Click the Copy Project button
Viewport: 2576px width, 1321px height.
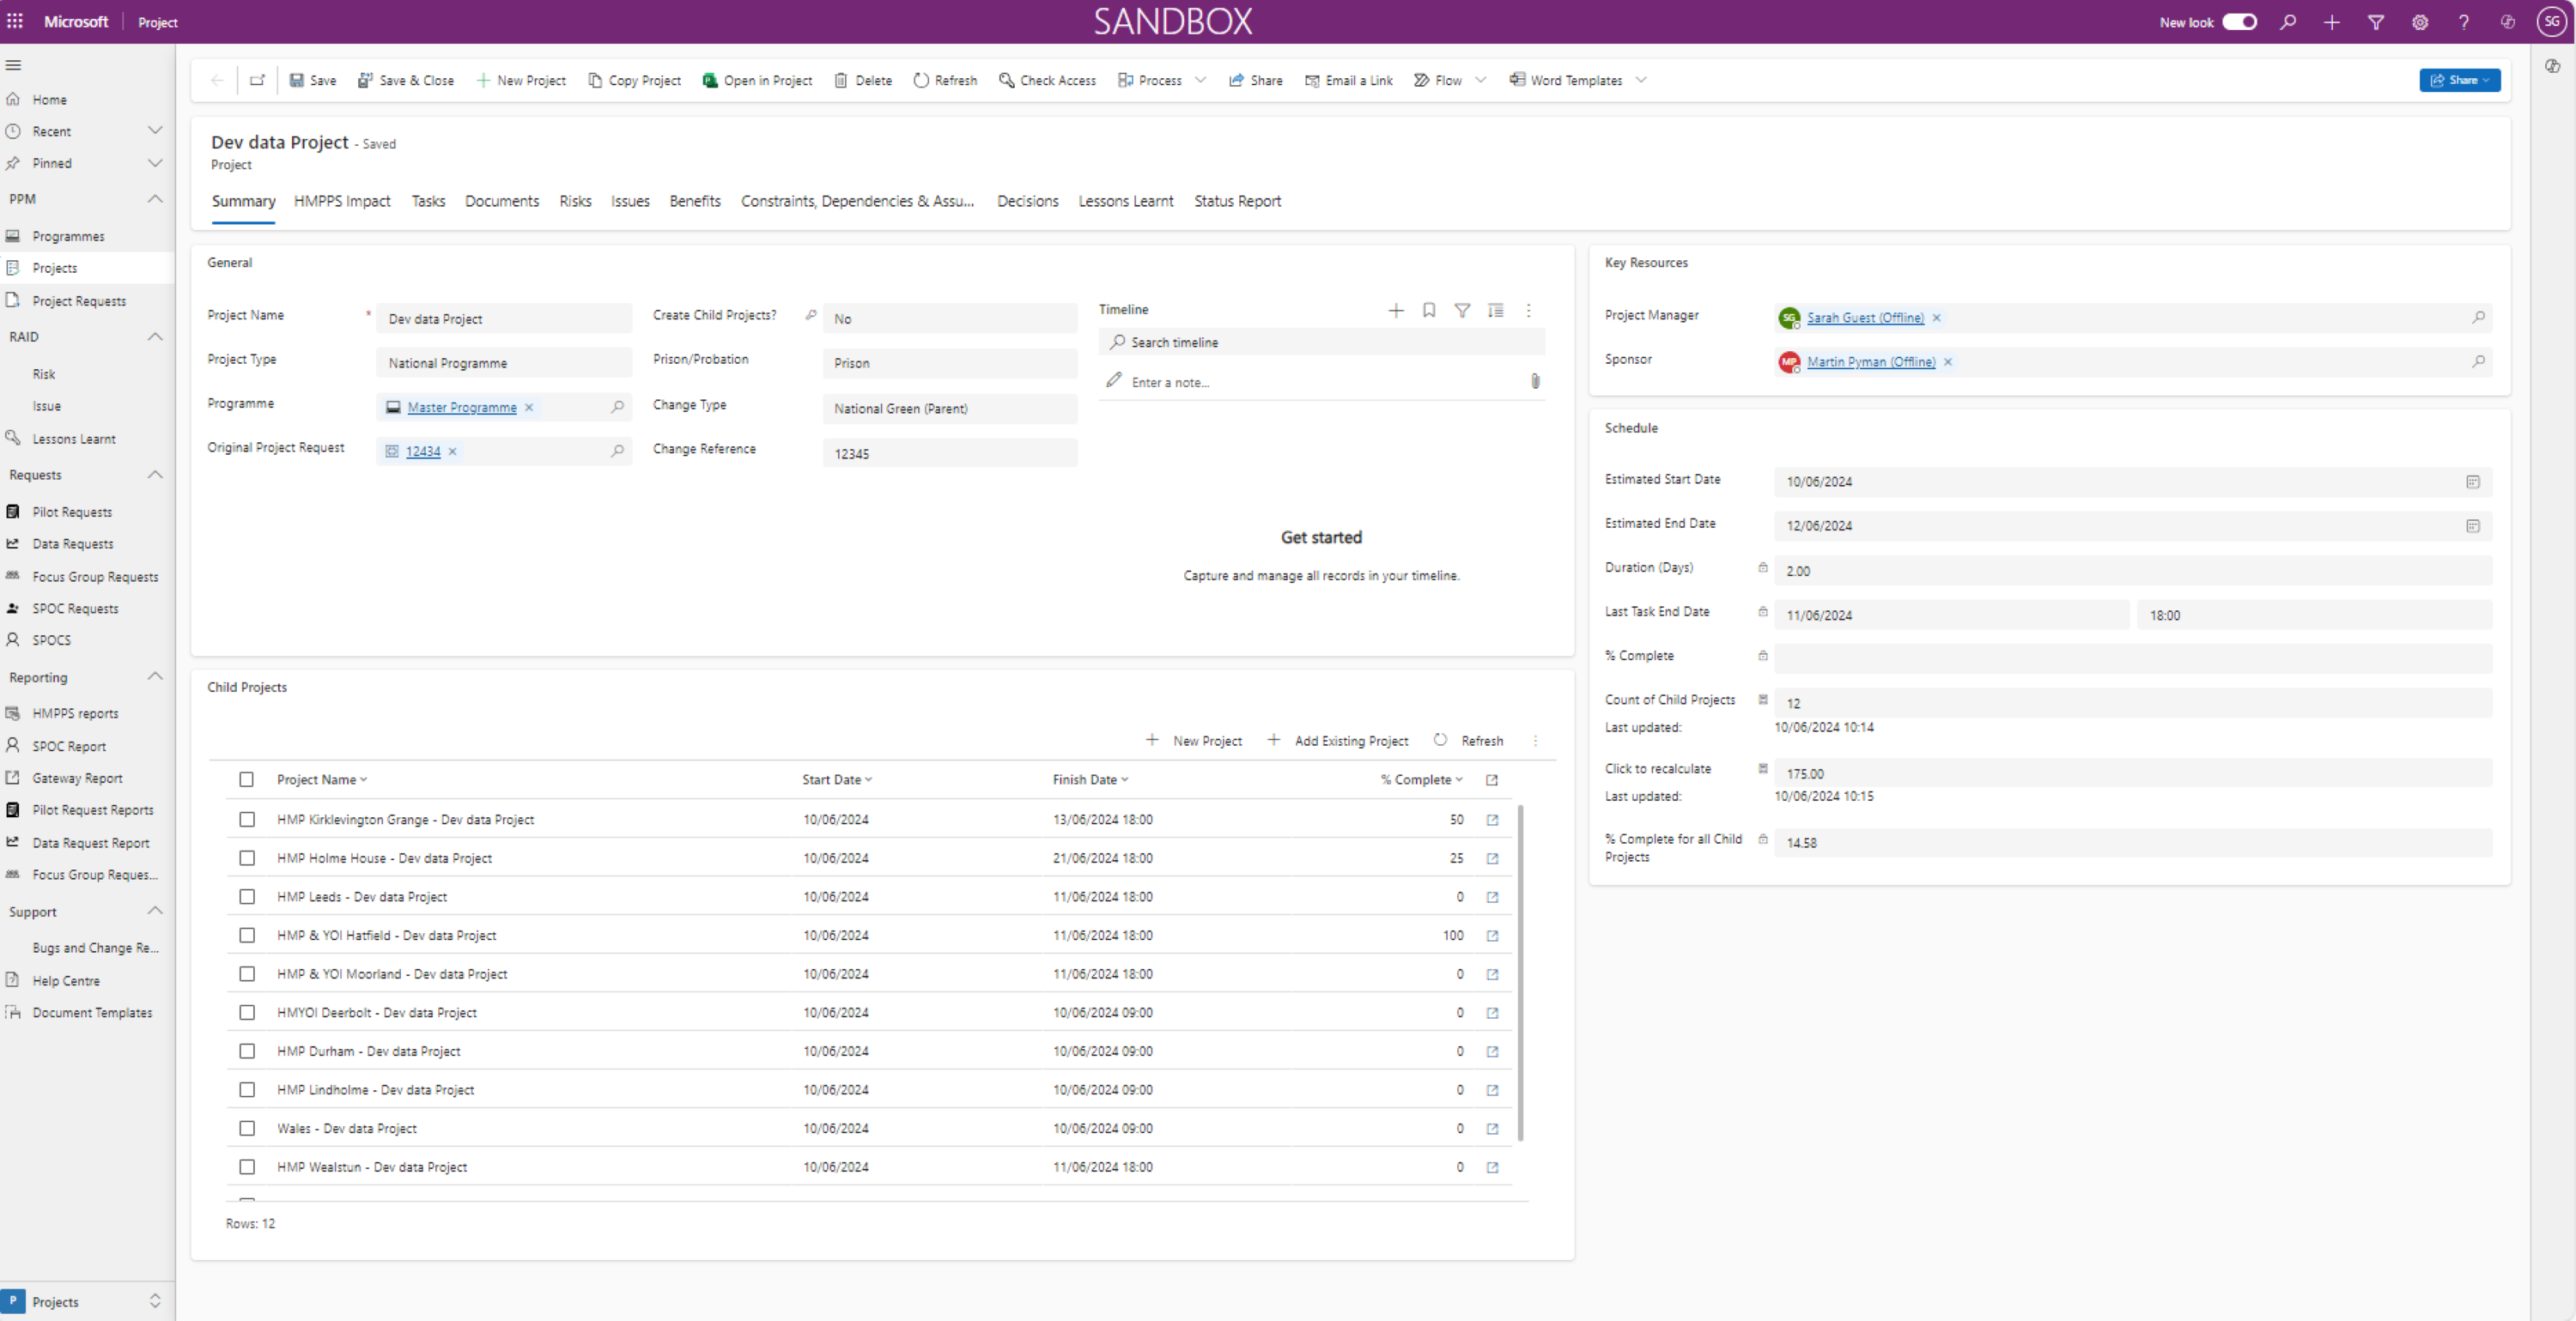[635, 80]
